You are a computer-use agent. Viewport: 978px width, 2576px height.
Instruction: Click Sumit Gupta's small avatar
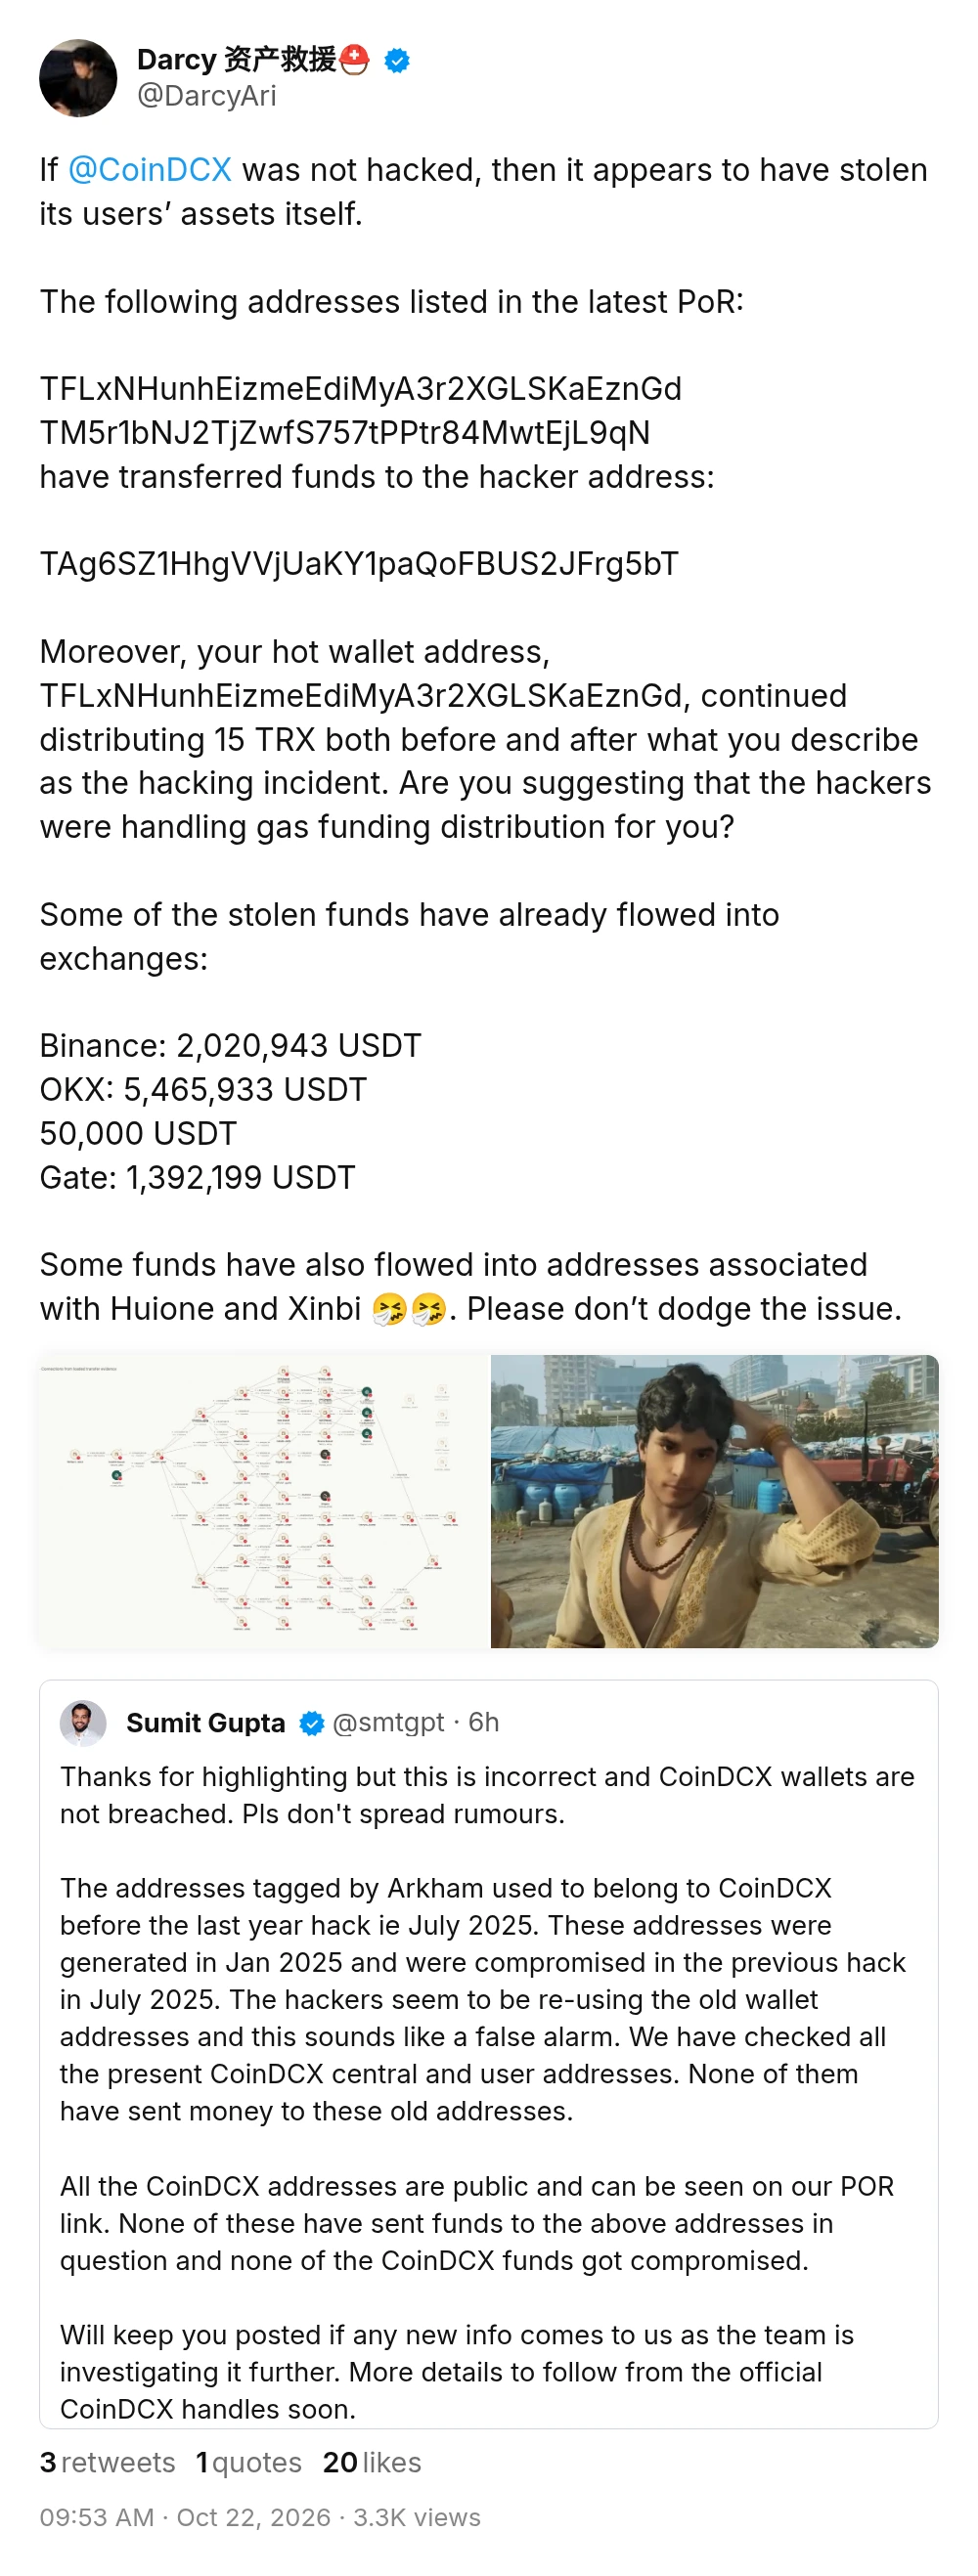tap(83, 1723)
